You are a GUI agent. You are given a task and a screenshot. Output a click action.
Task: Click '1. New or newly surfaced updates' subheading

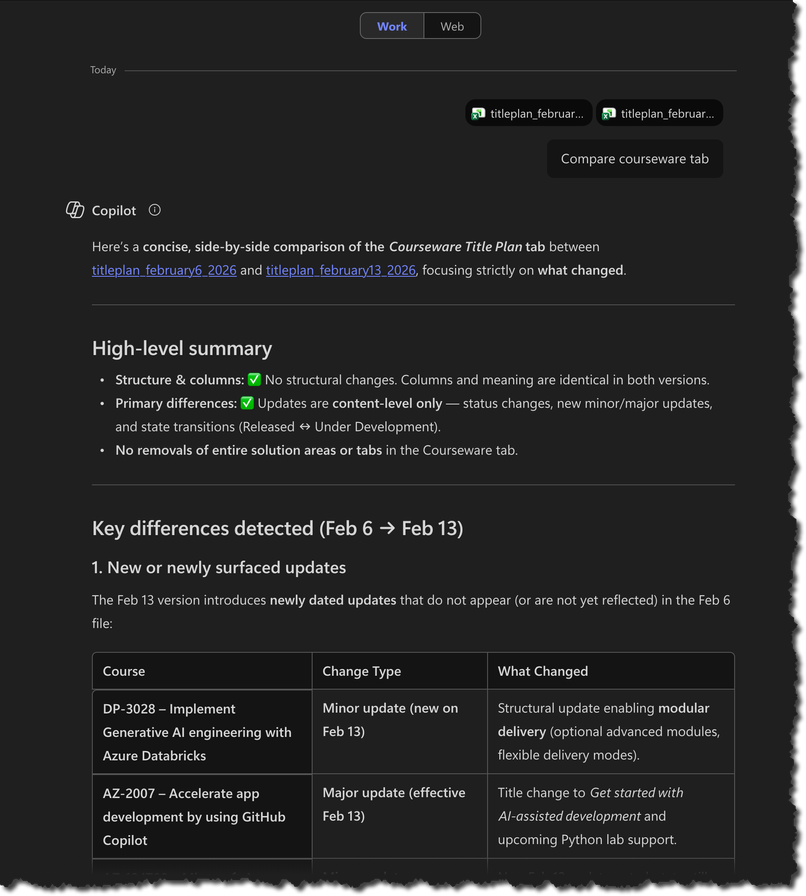pos(219,567)
